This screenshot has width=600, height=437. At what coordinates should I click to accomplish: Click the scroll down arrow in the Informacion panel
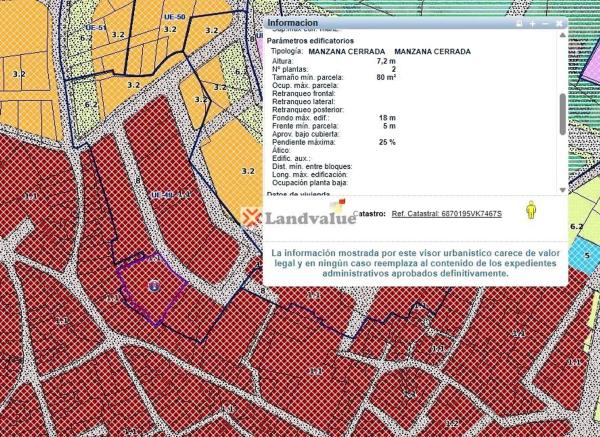coord(563,190)
